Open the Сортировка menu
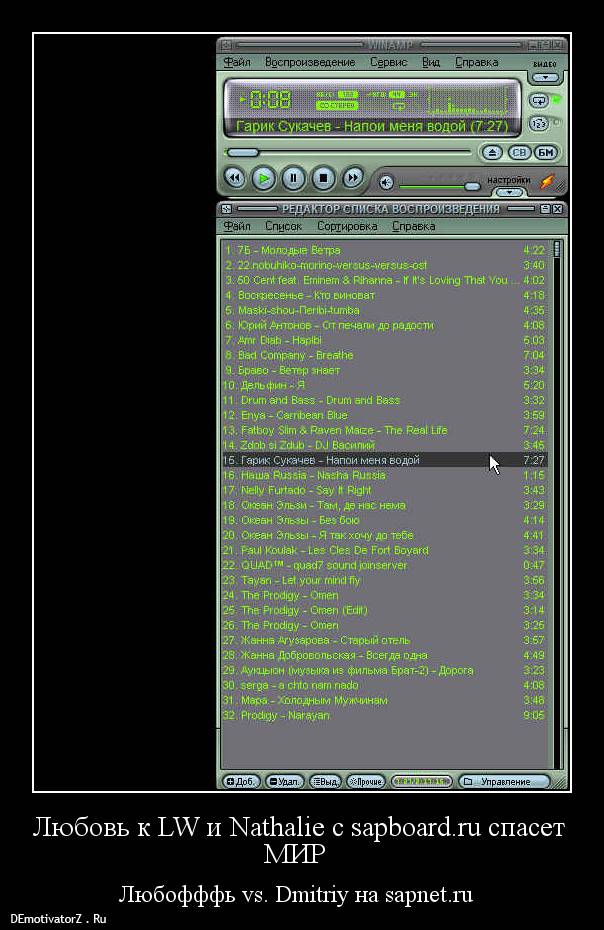The width and height of the screenshot is (604, 930). 347,226
